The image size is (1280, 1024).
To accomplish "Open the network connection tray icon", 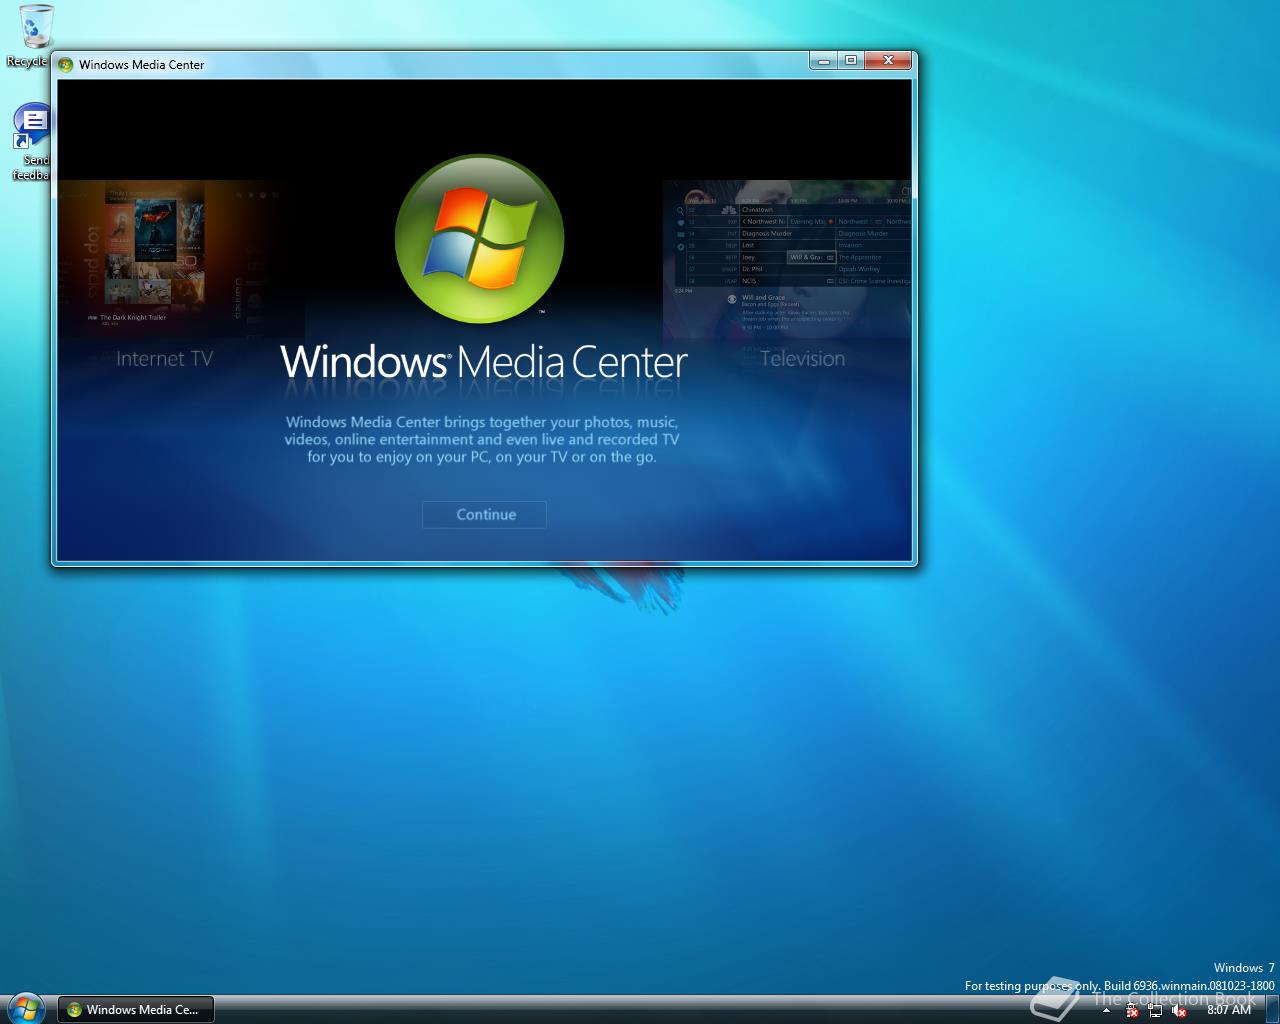I will 1155,1010.
